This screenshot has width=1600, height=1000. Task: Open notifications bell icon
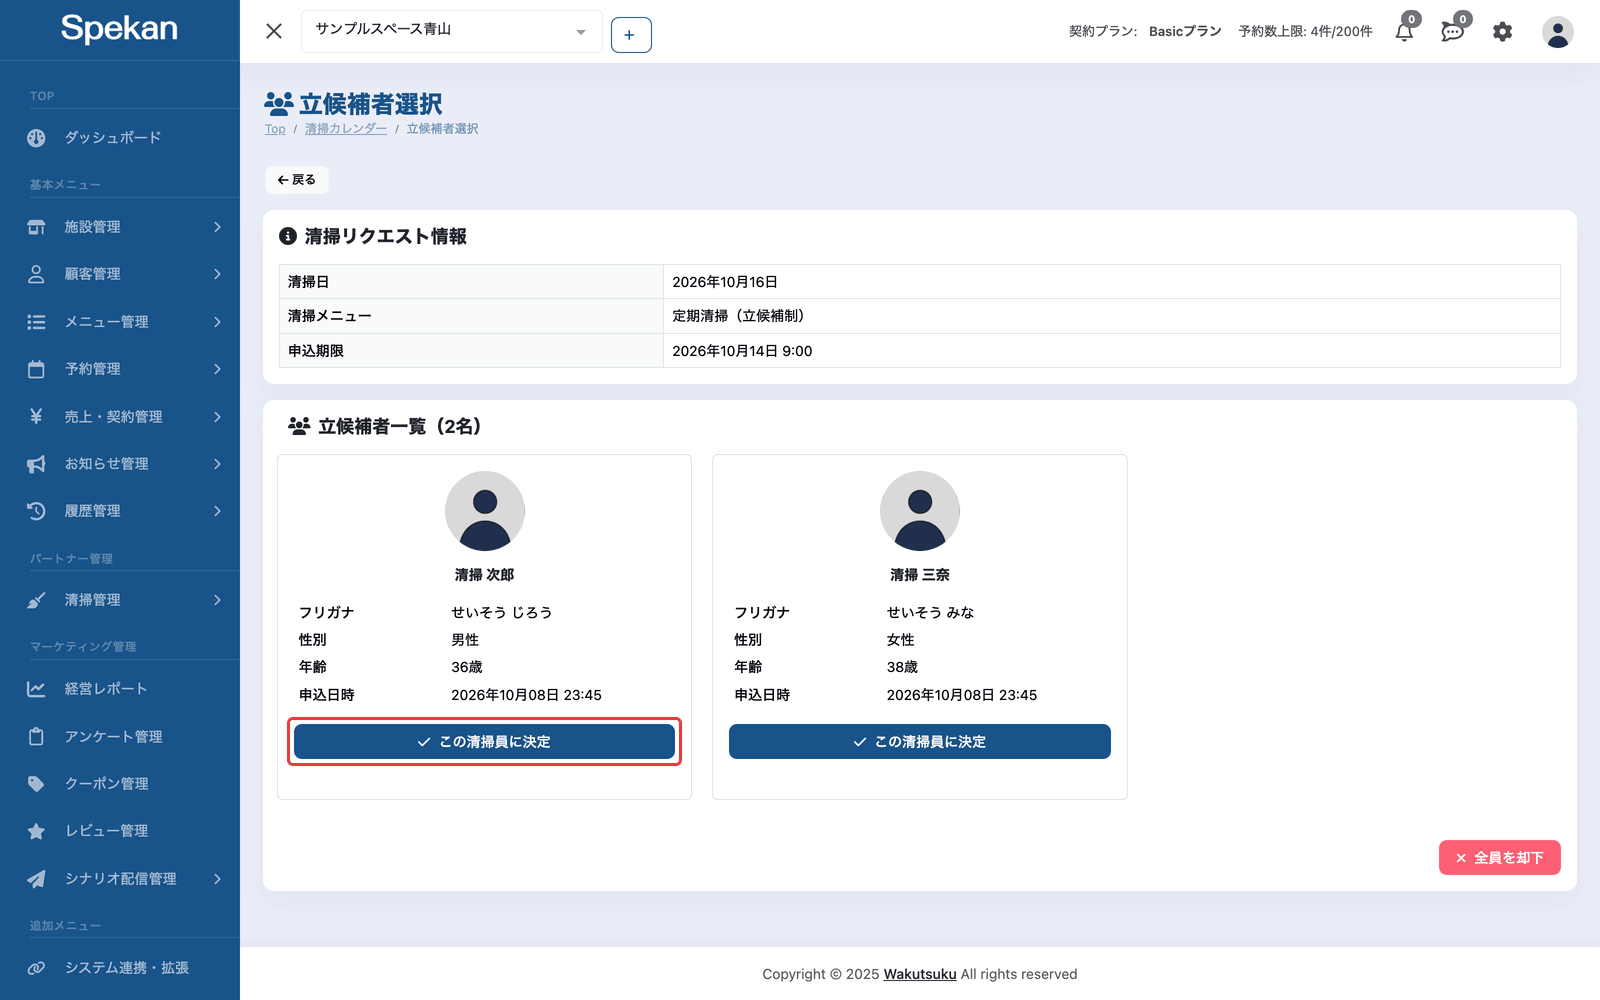pyautogui.click(x=1405, y=31)
